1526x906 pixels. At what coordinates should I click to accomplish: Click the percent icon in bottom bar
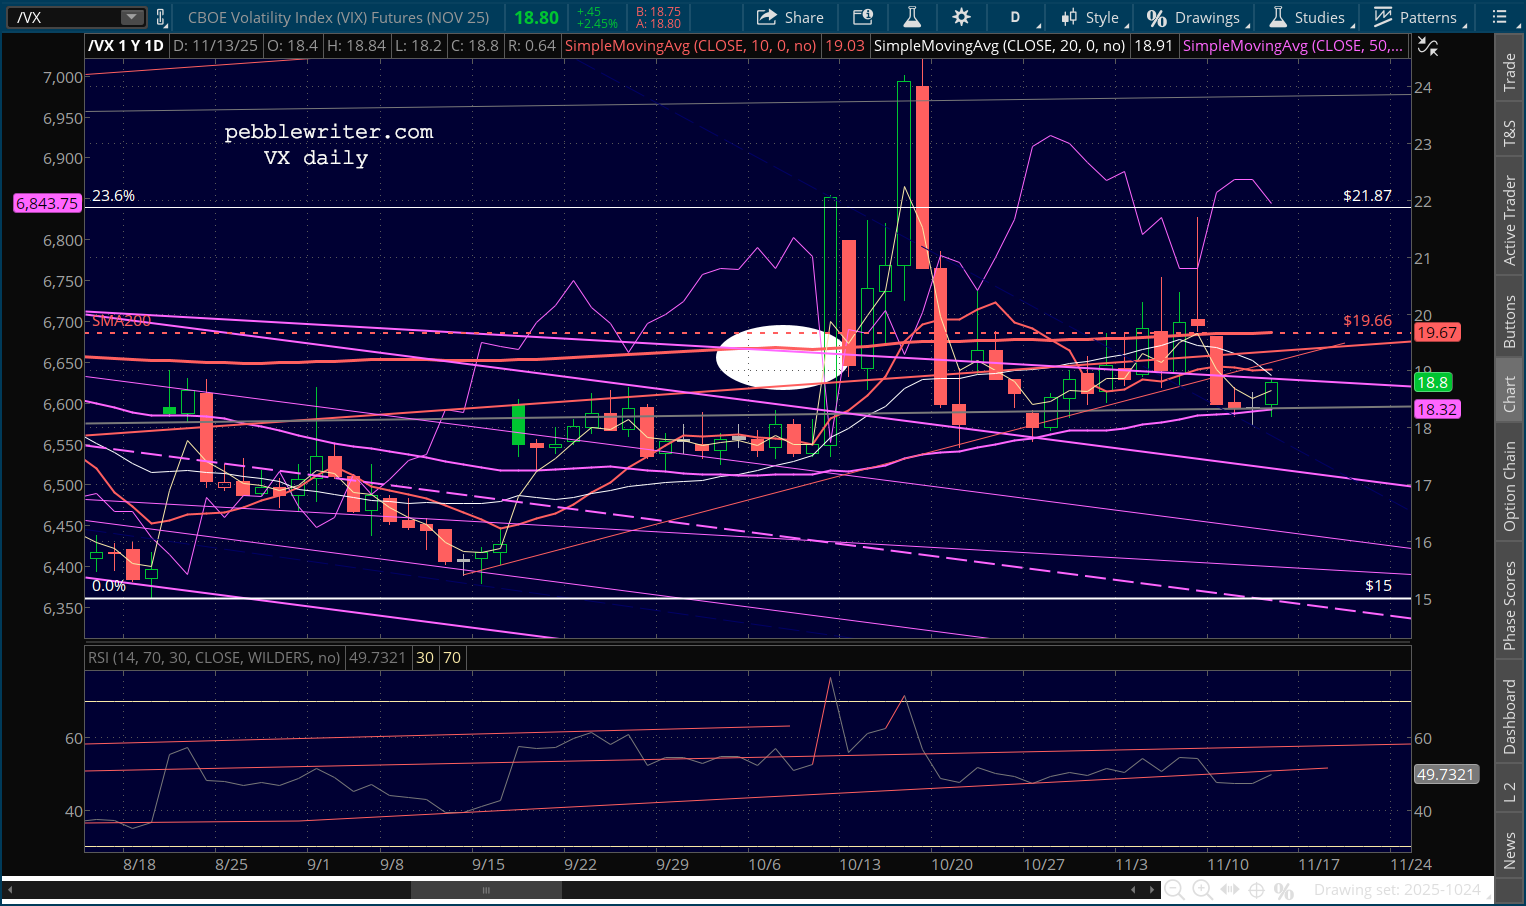point(1284,890)
